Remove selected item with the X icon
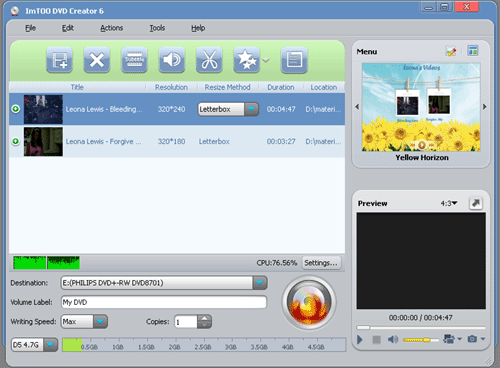500x368 pixels. pyautogui.click(x=97, y=60)
